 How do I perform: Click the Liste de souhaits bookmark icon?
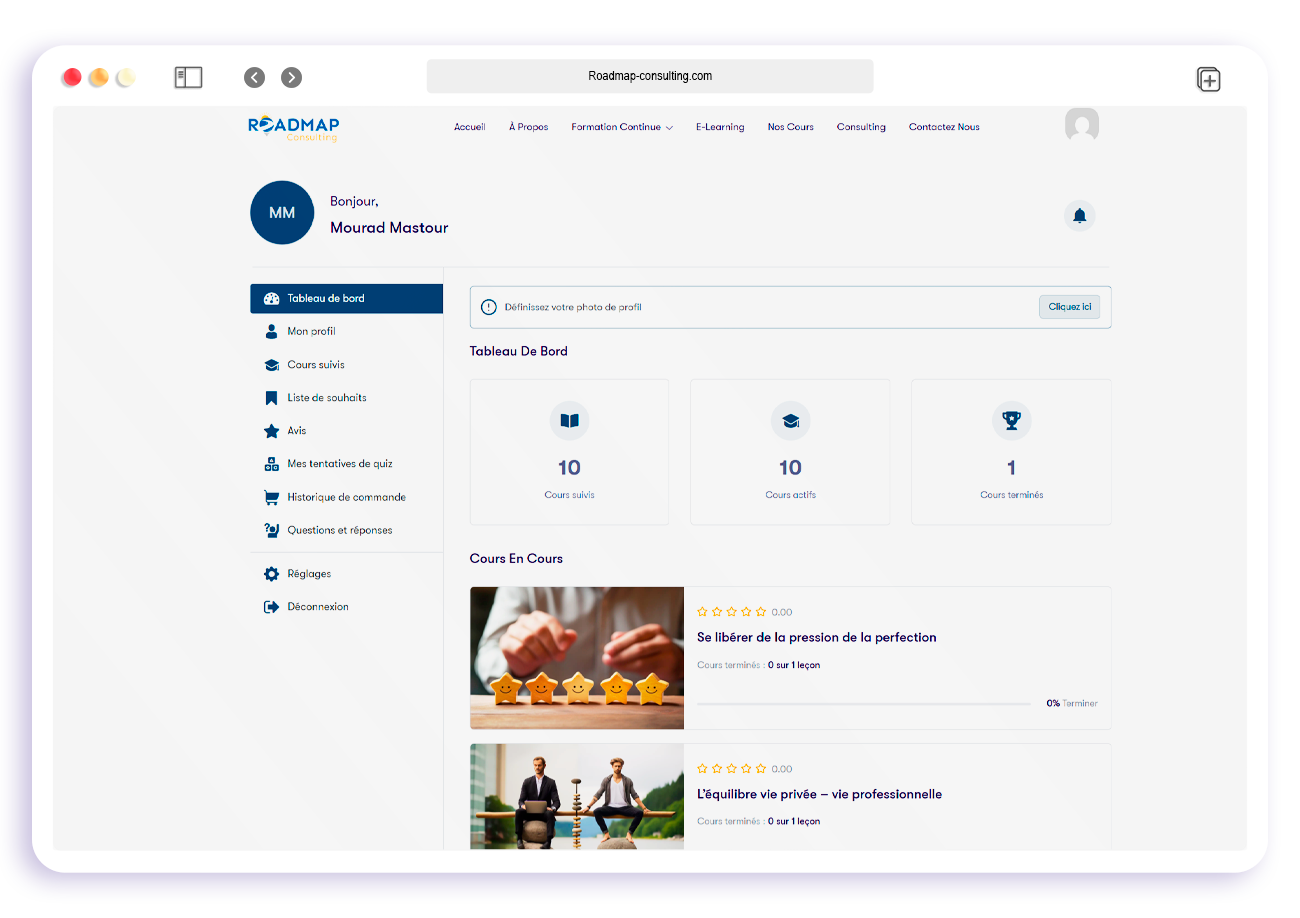(x=271, y=398)
